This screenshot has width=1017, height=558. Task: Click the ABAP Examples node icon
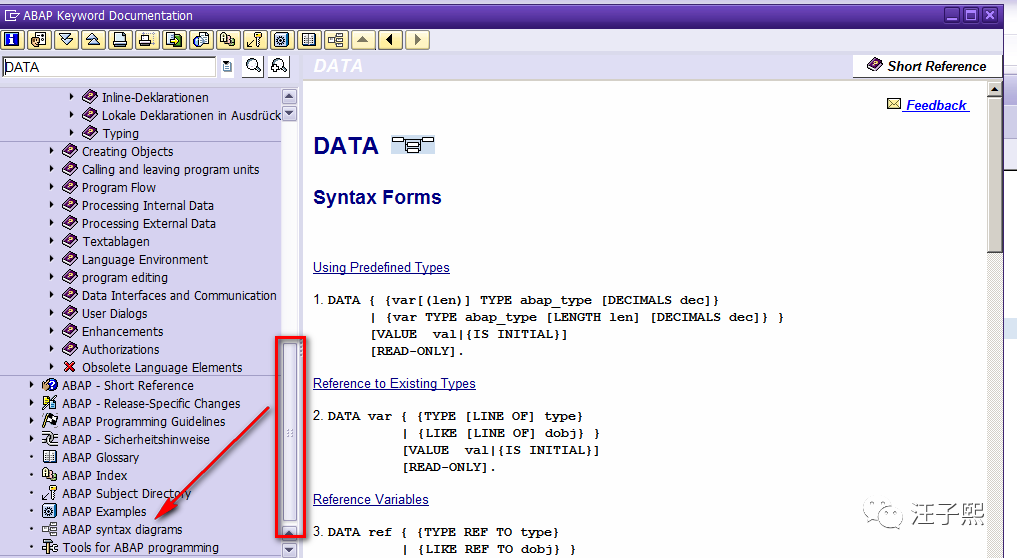click(x=50, y=511)
